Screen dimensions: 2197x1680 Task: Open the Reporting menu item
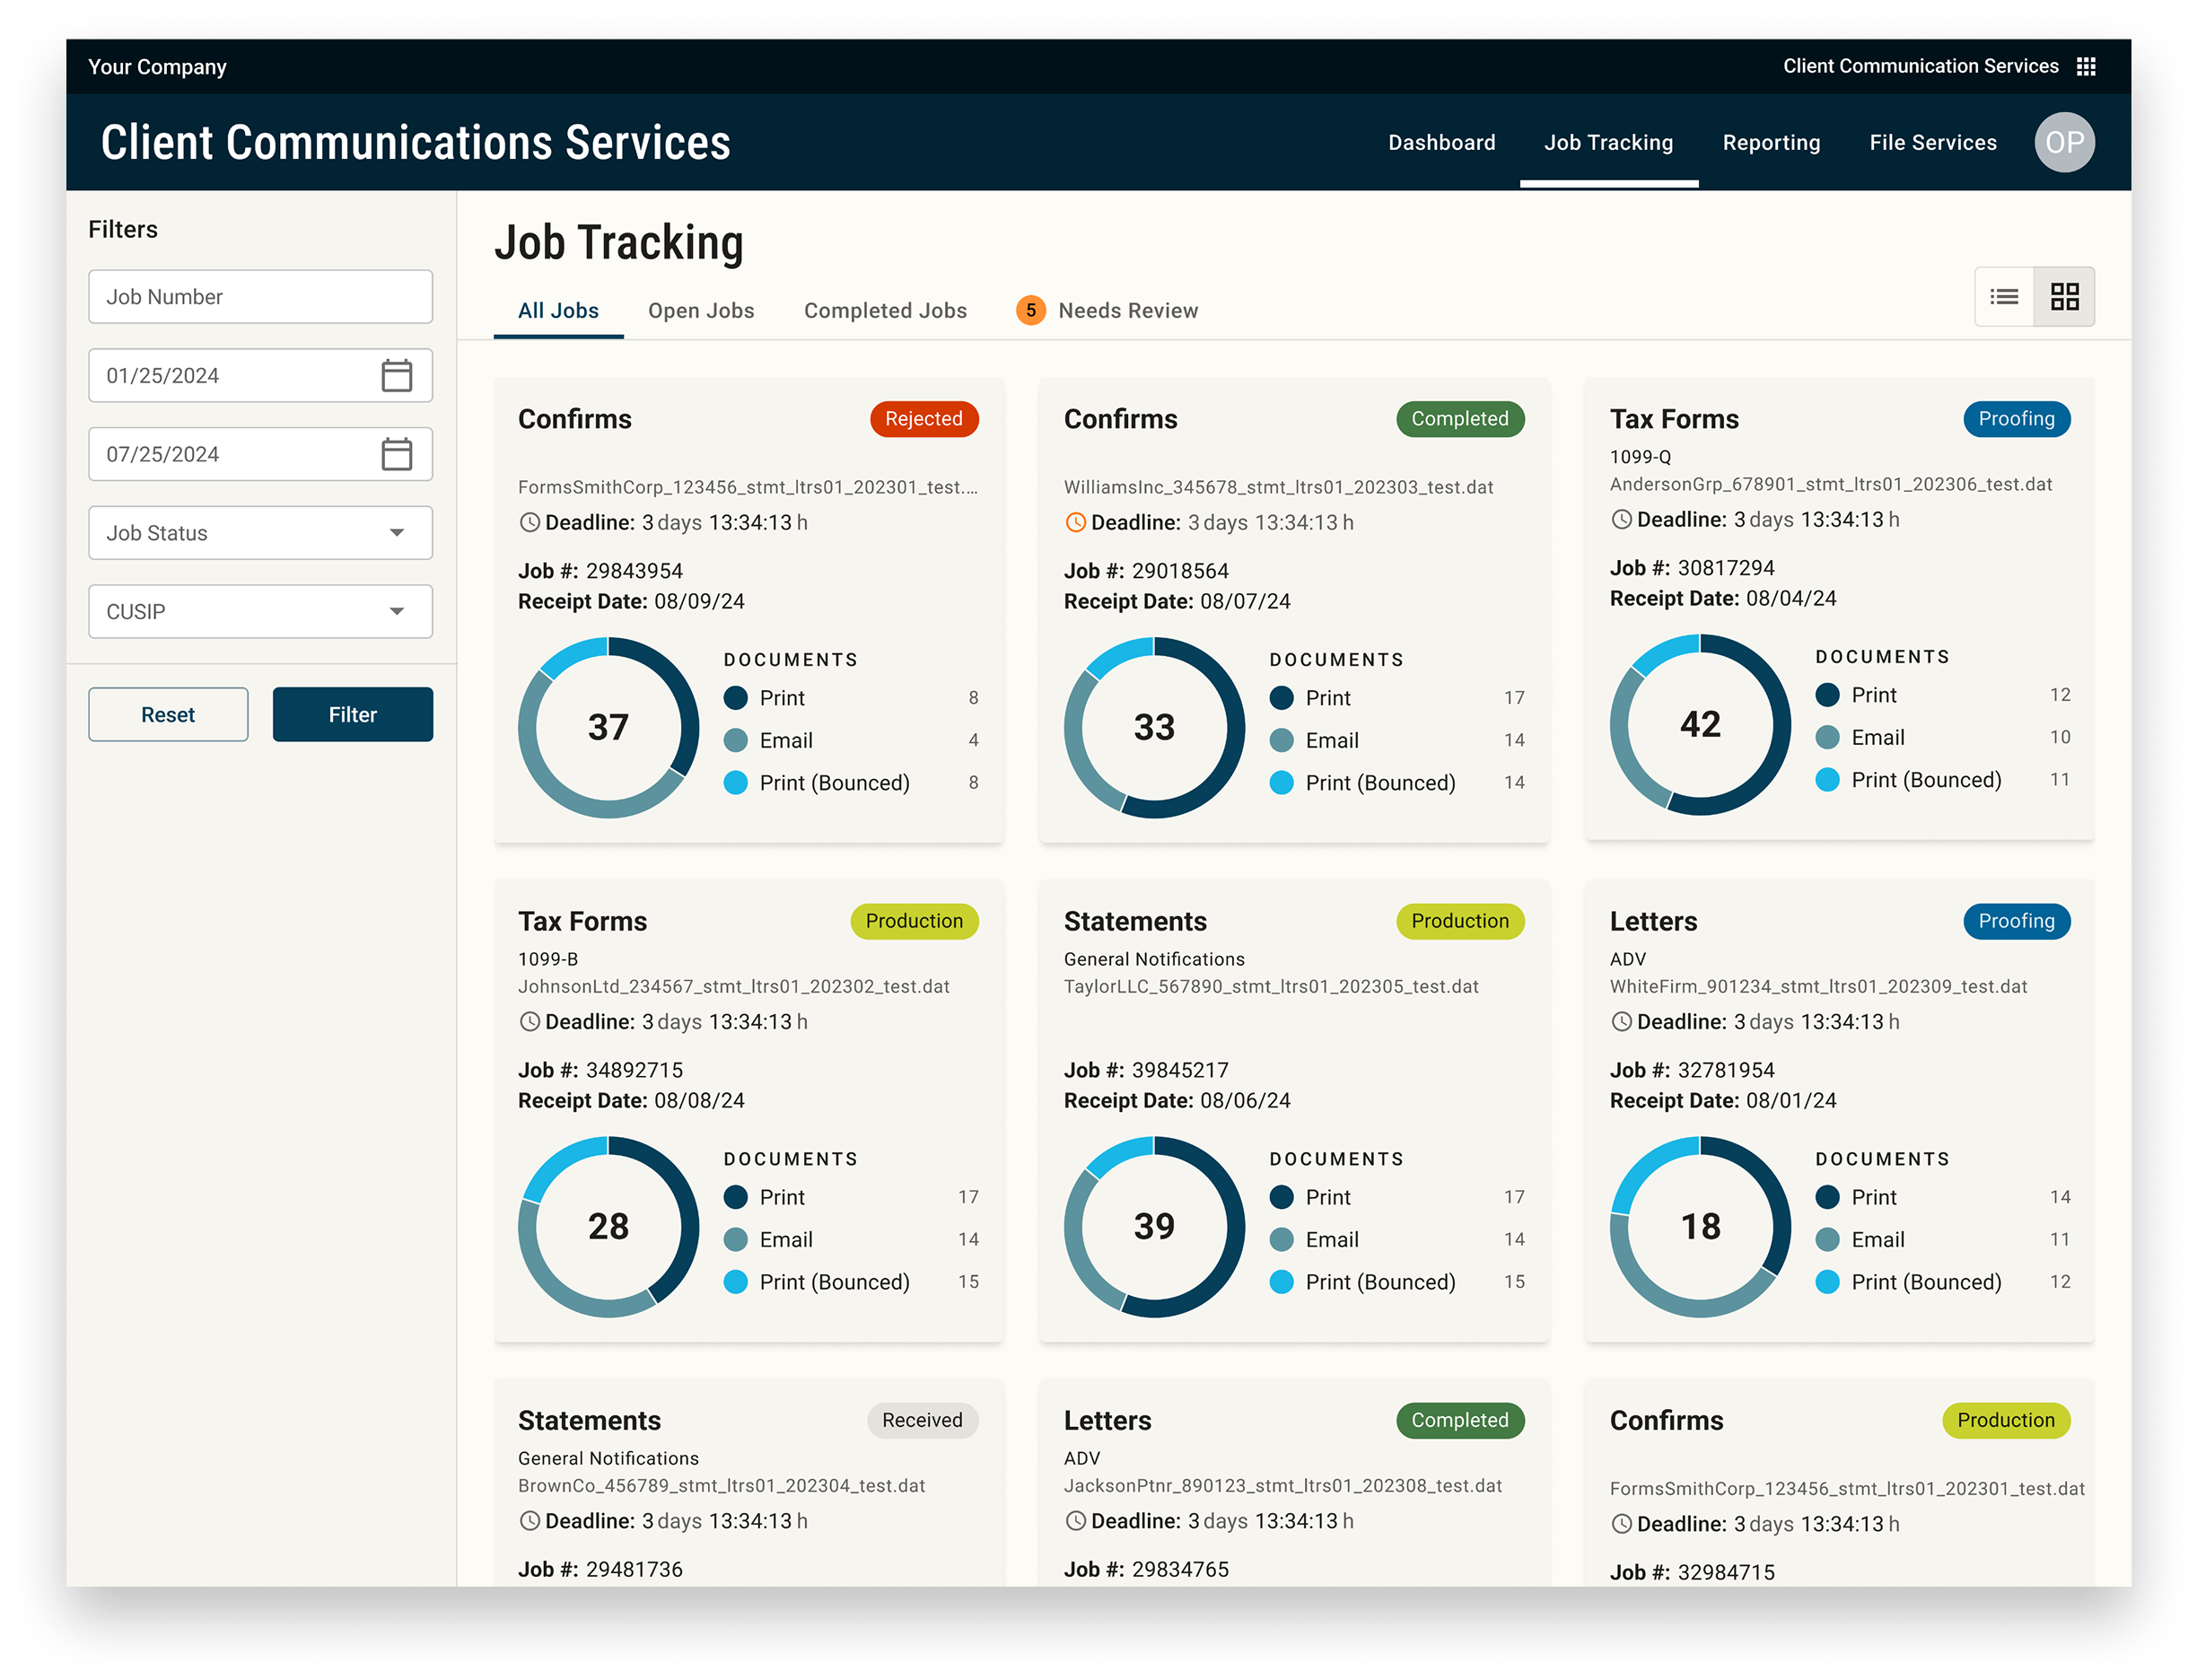pos(1771,142)
